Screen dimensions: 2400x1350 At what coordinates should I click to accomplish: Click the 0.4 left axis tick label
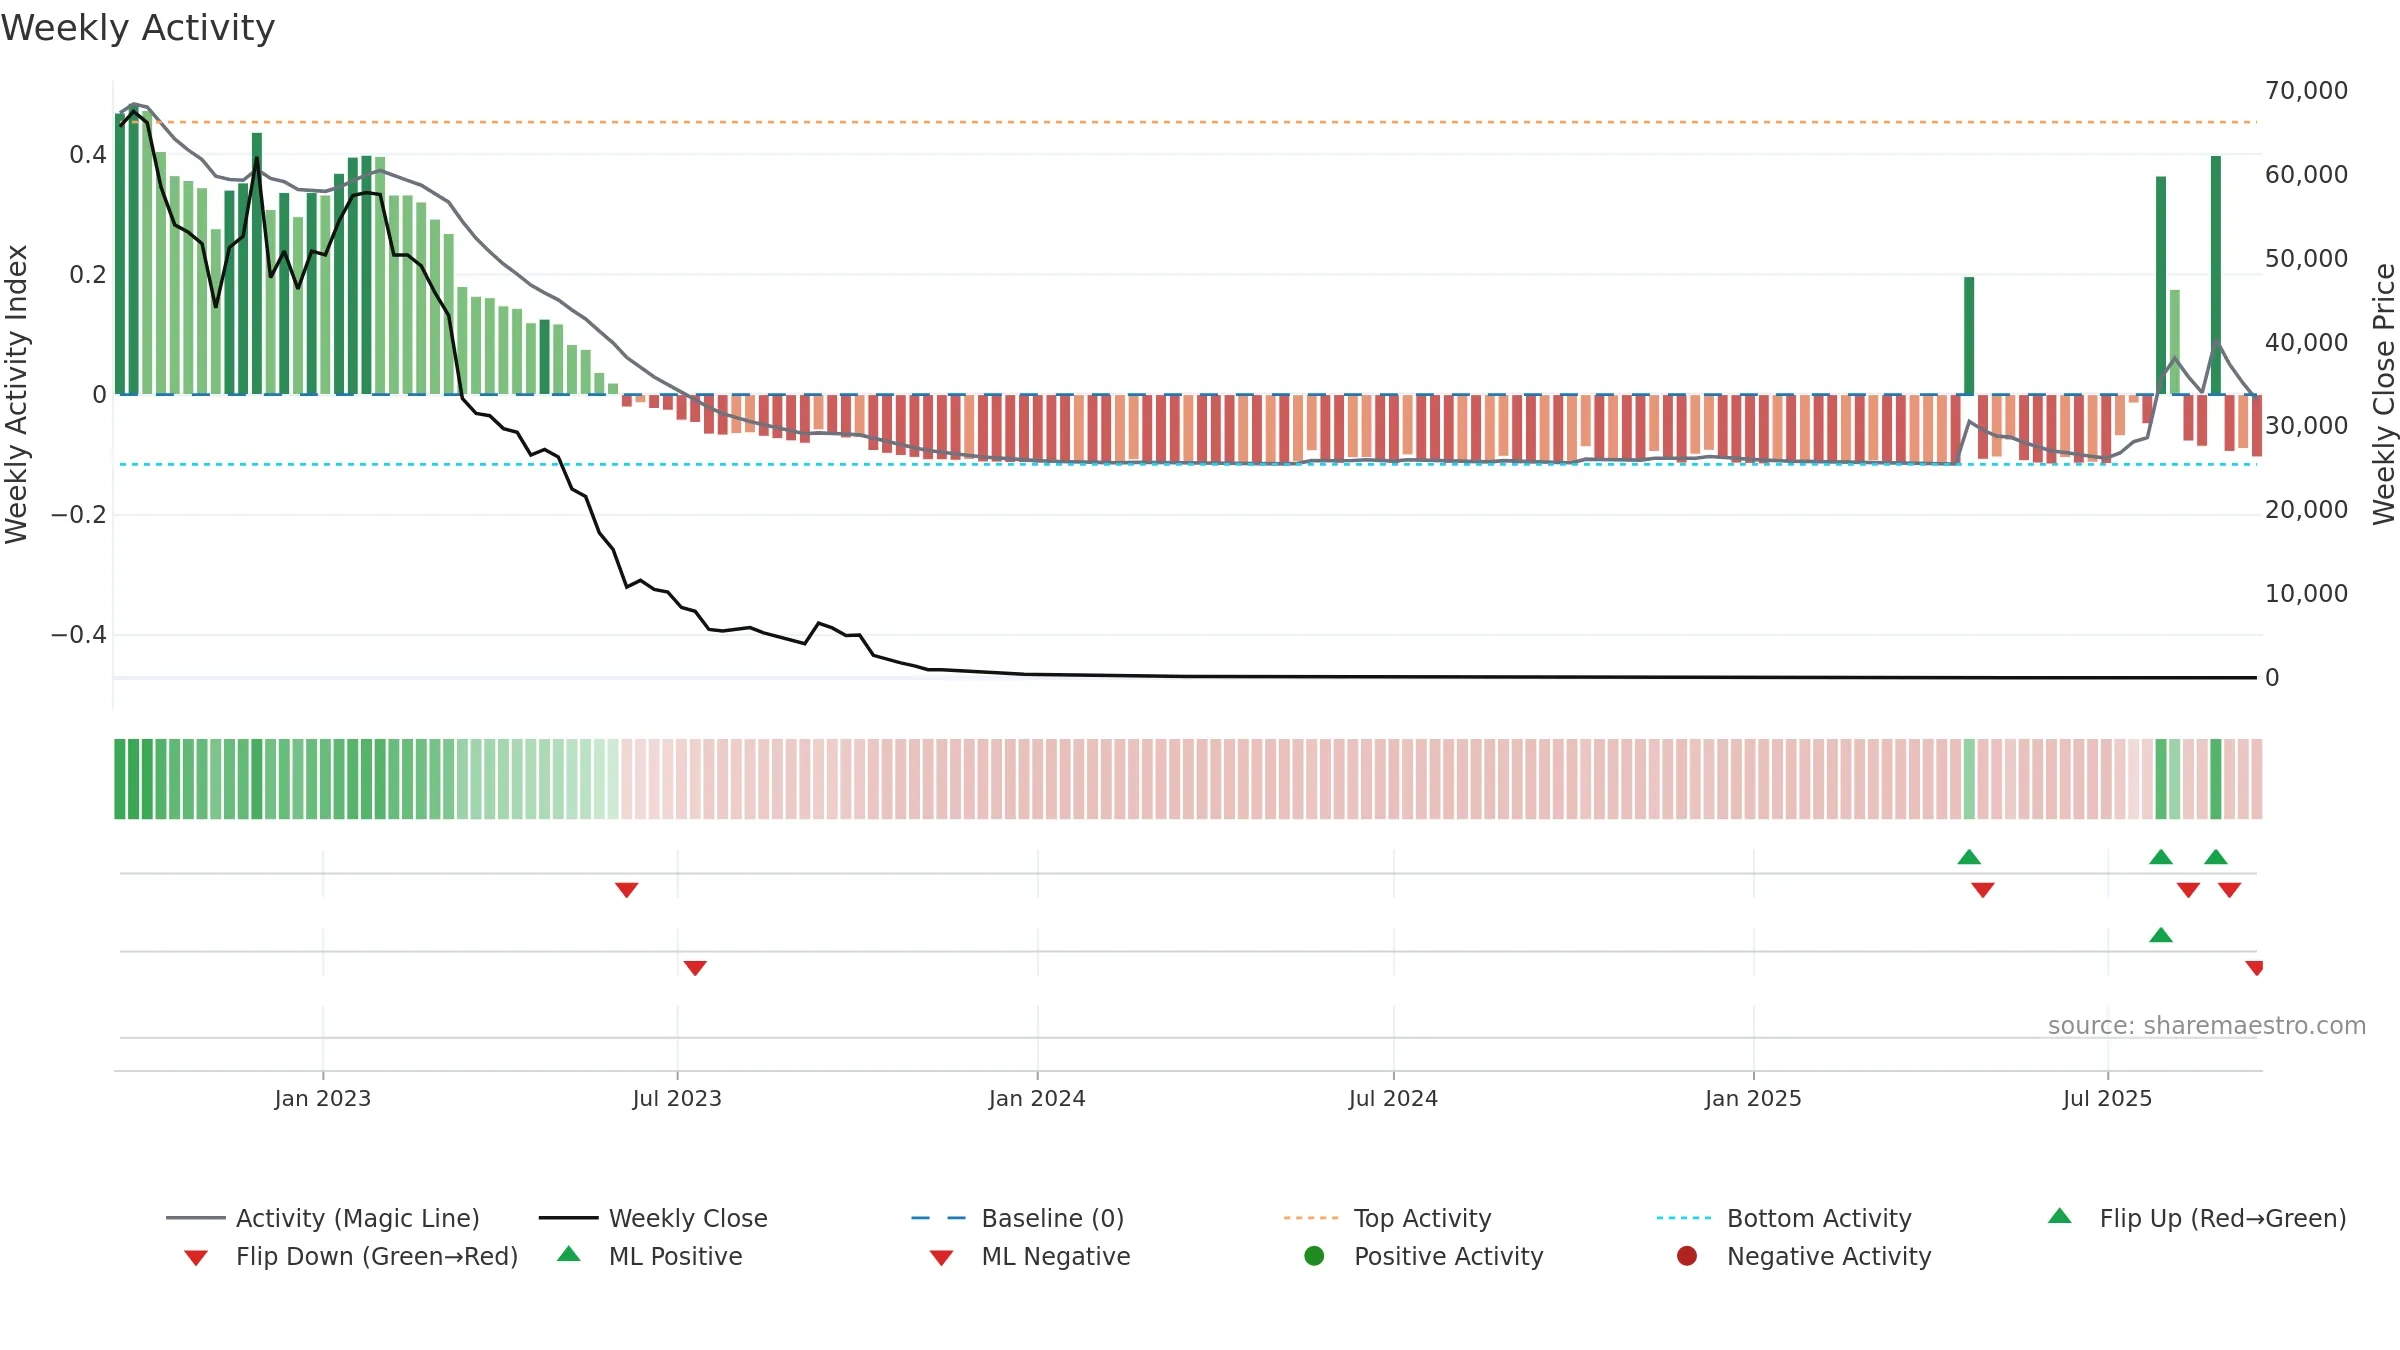[88, 155]
